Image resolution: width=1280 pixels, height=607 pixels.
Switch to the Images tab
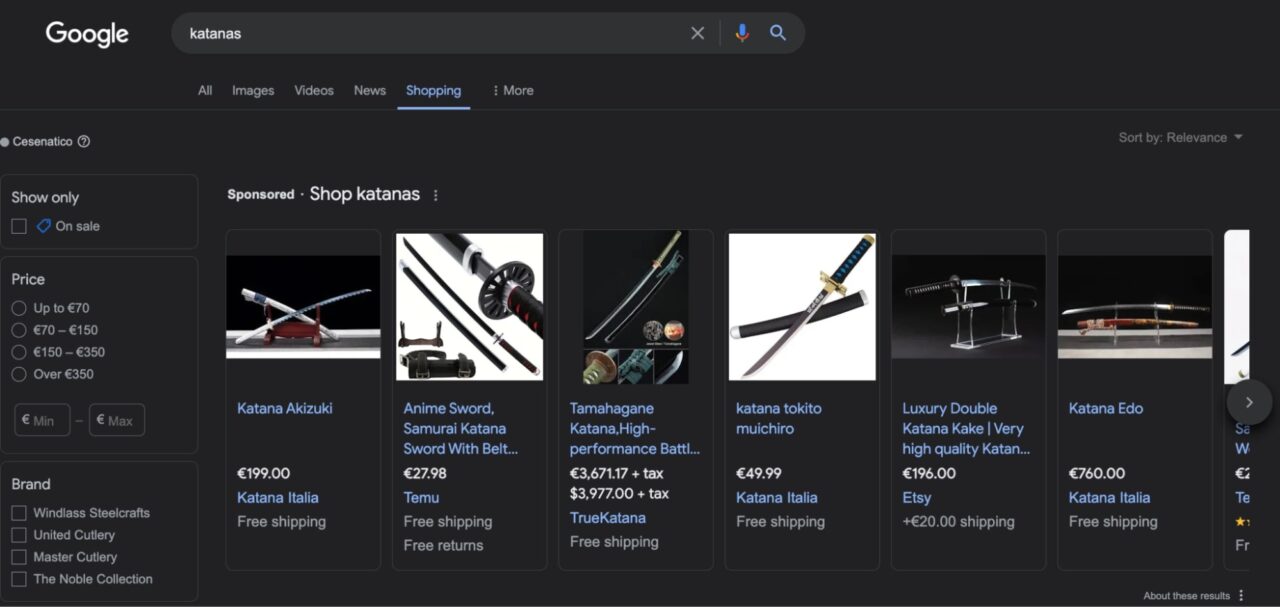click(x=252, y=90)
